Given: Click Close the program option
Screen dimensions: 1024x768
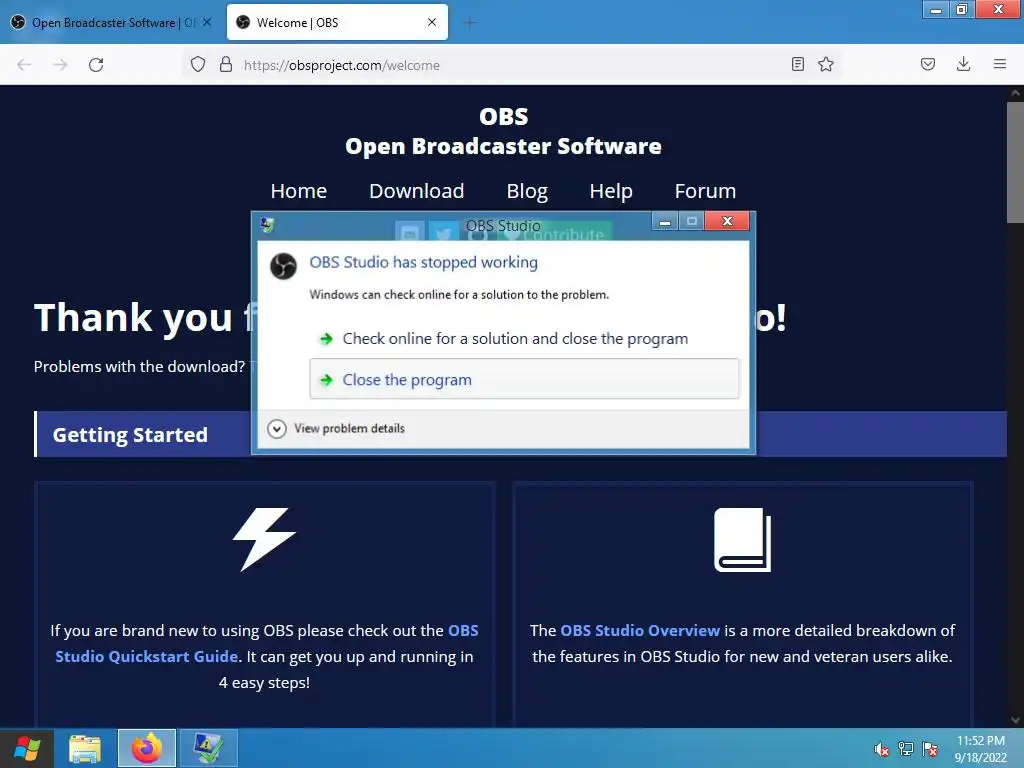Looking at the screenshot, I should (x=524, y=379).
